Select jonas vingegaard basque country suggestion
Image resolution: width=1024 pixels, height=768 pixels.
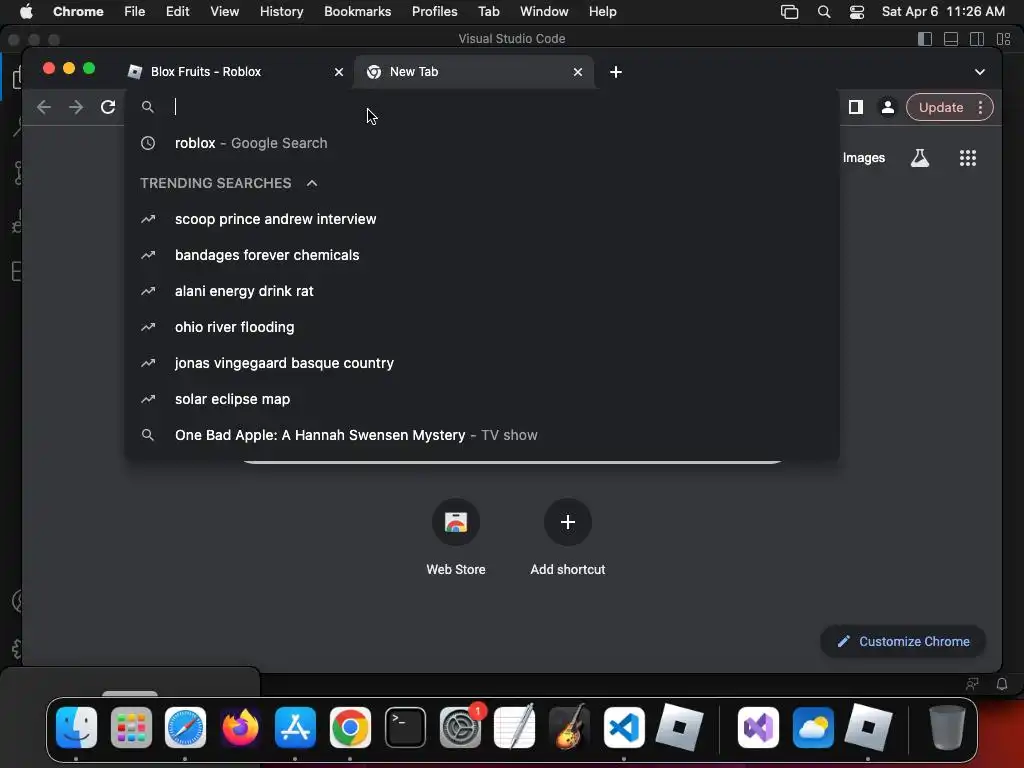(482, 363)
